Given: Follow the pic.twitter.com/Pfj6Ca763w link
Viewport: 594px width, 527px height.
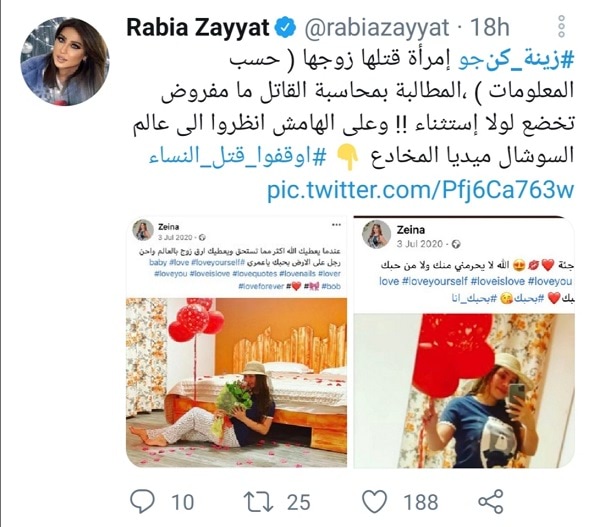Looking at the screenshot, I should 421,189.
